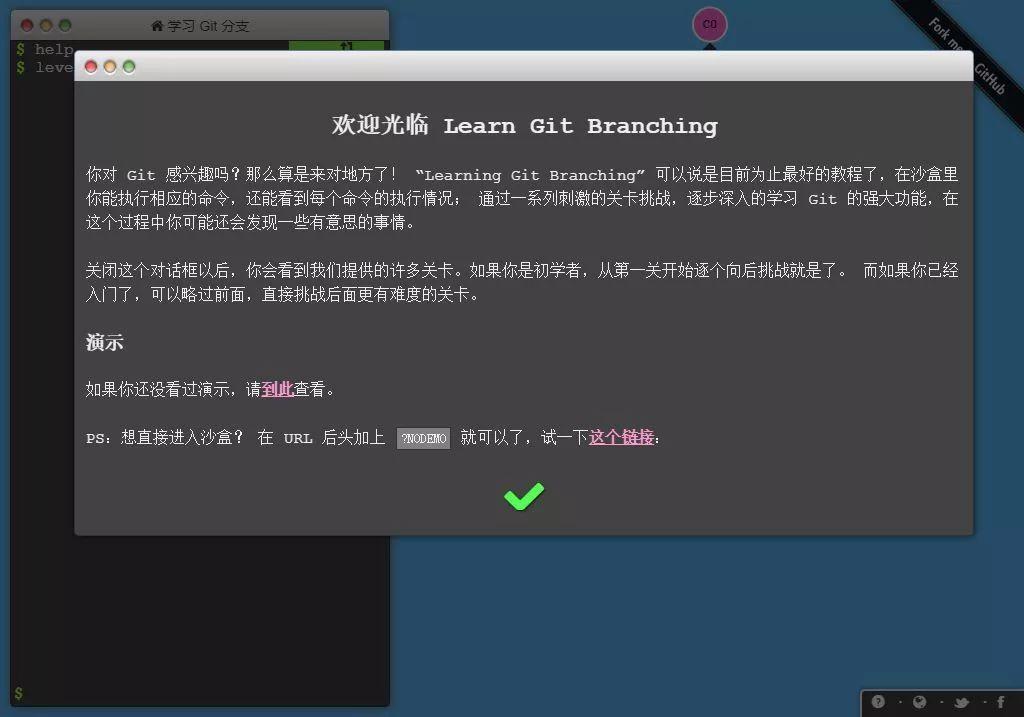Image resolution: width=1024 pixels, height=717 pixels.
Task: Click the ?NODEMO code snippet
Action: click(423, 438)
